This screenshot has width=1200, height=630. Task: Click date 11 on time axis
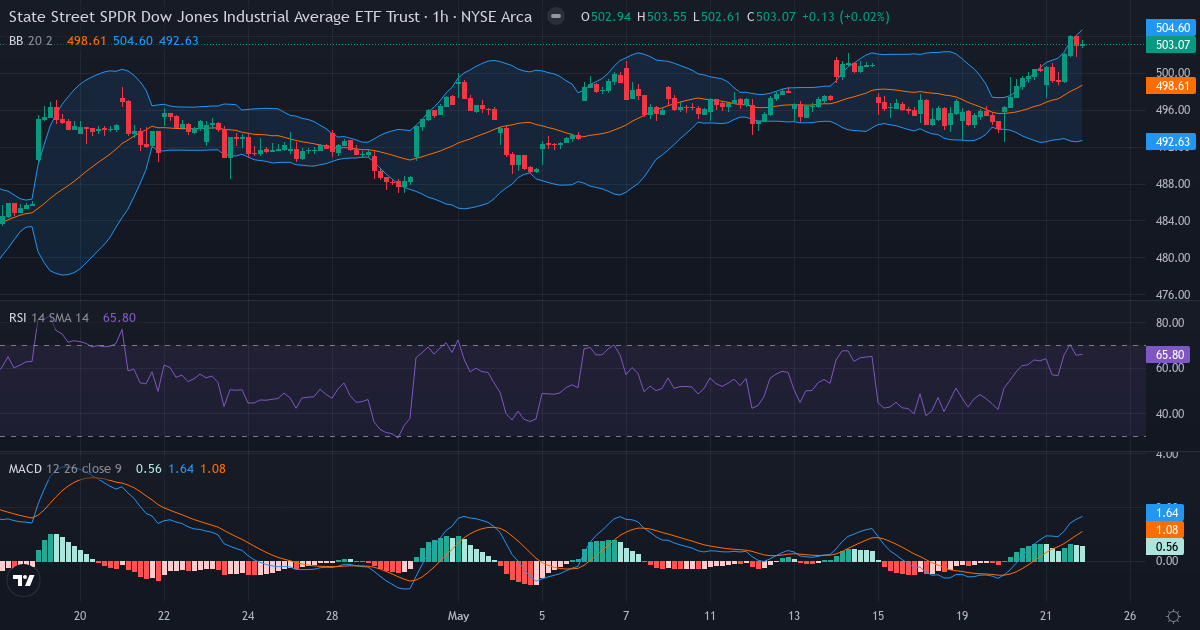(710, 615)
